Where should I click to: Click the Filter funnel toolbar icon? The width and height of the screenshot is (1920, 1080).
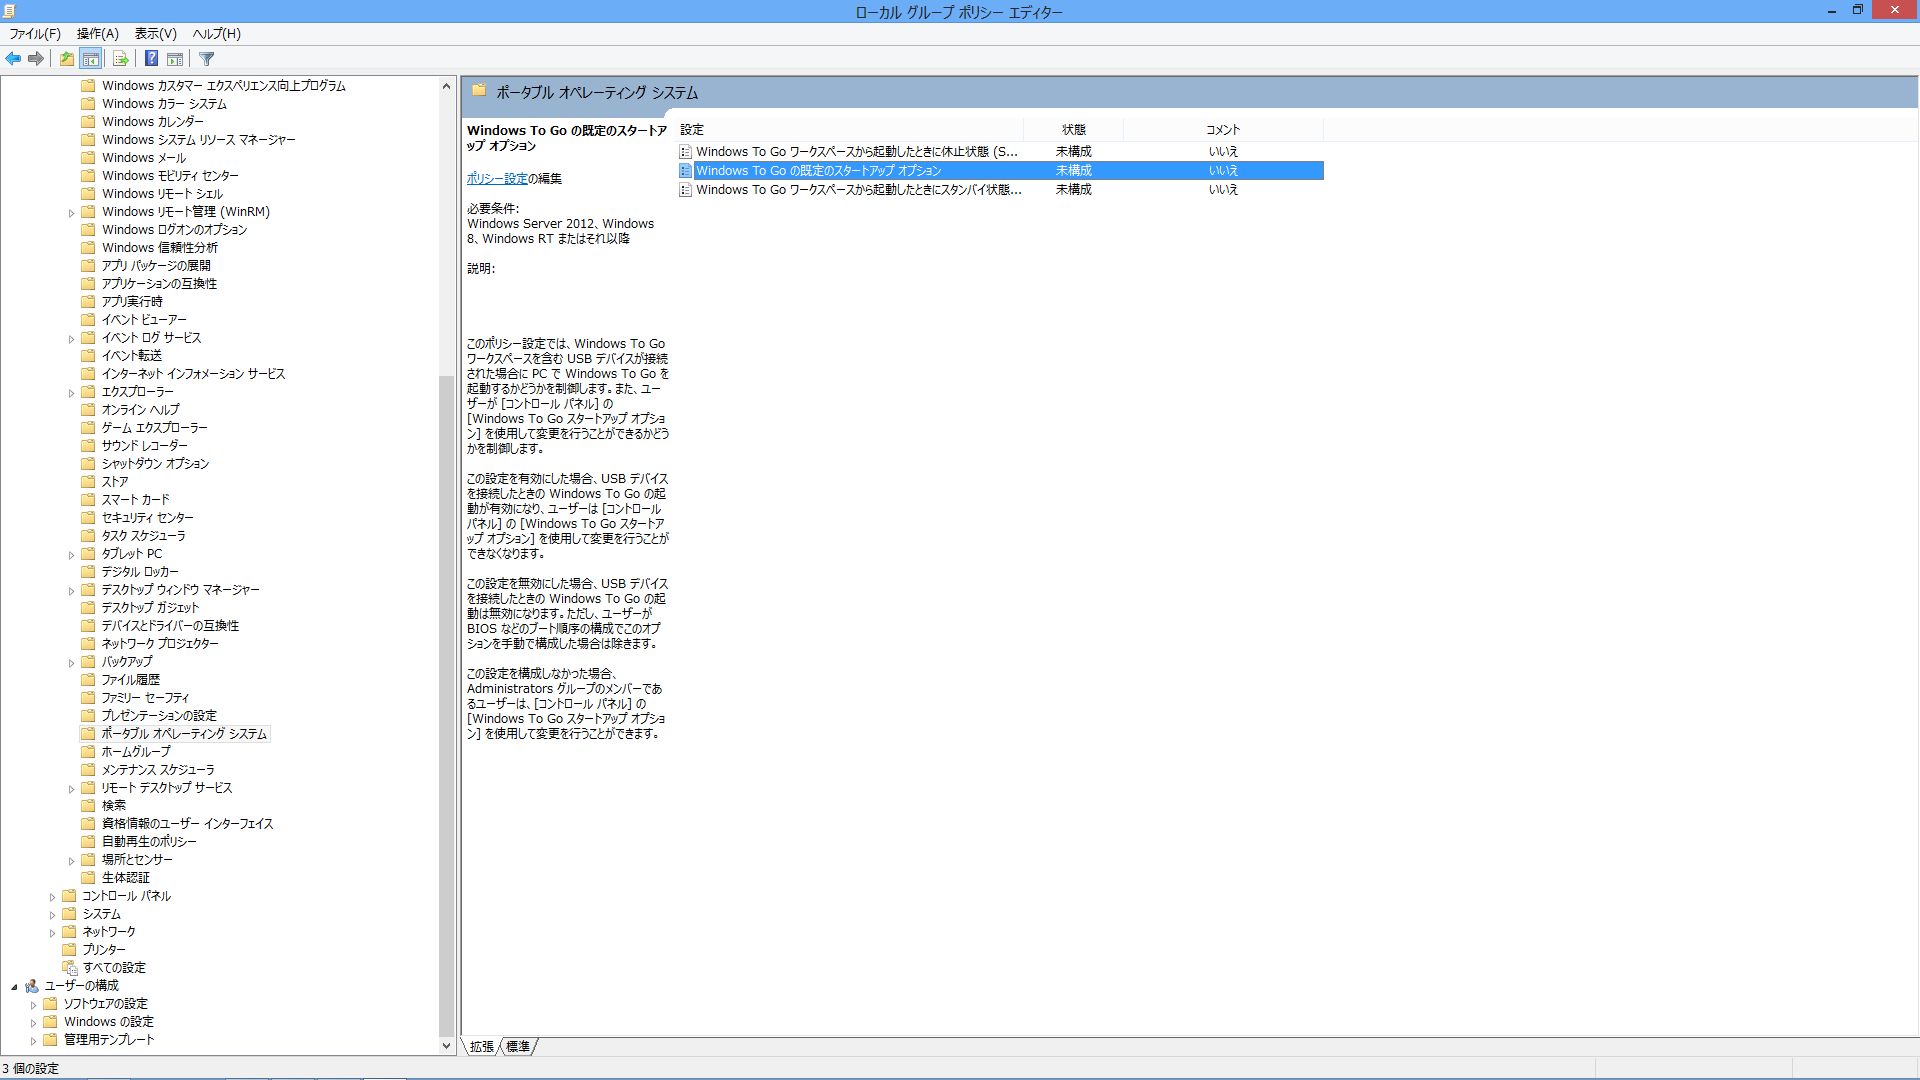pos(207,59)
